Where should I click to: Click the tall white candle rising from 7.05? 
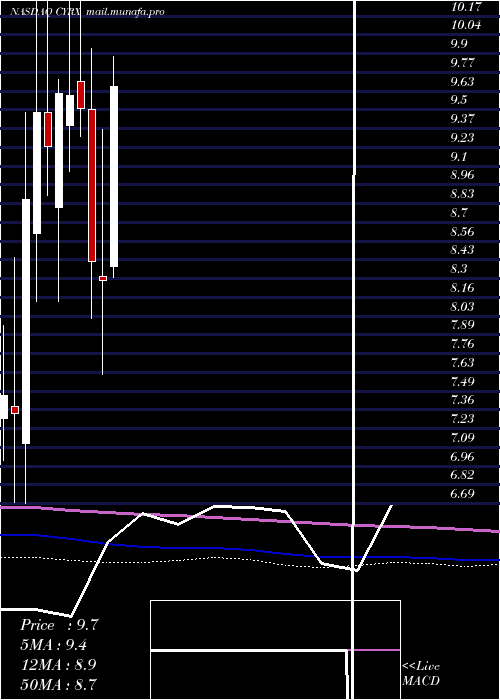click(x=26, y=321)
